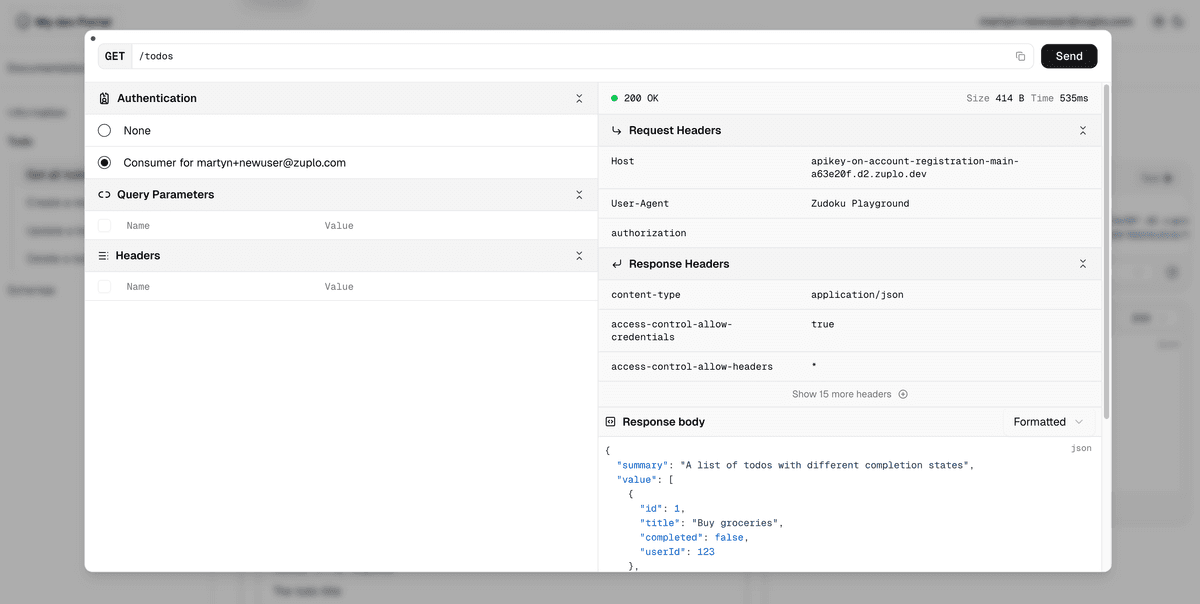1200x604 pixels.
Task: Collapse the Authentication section
Action: (x=579, y=98)
